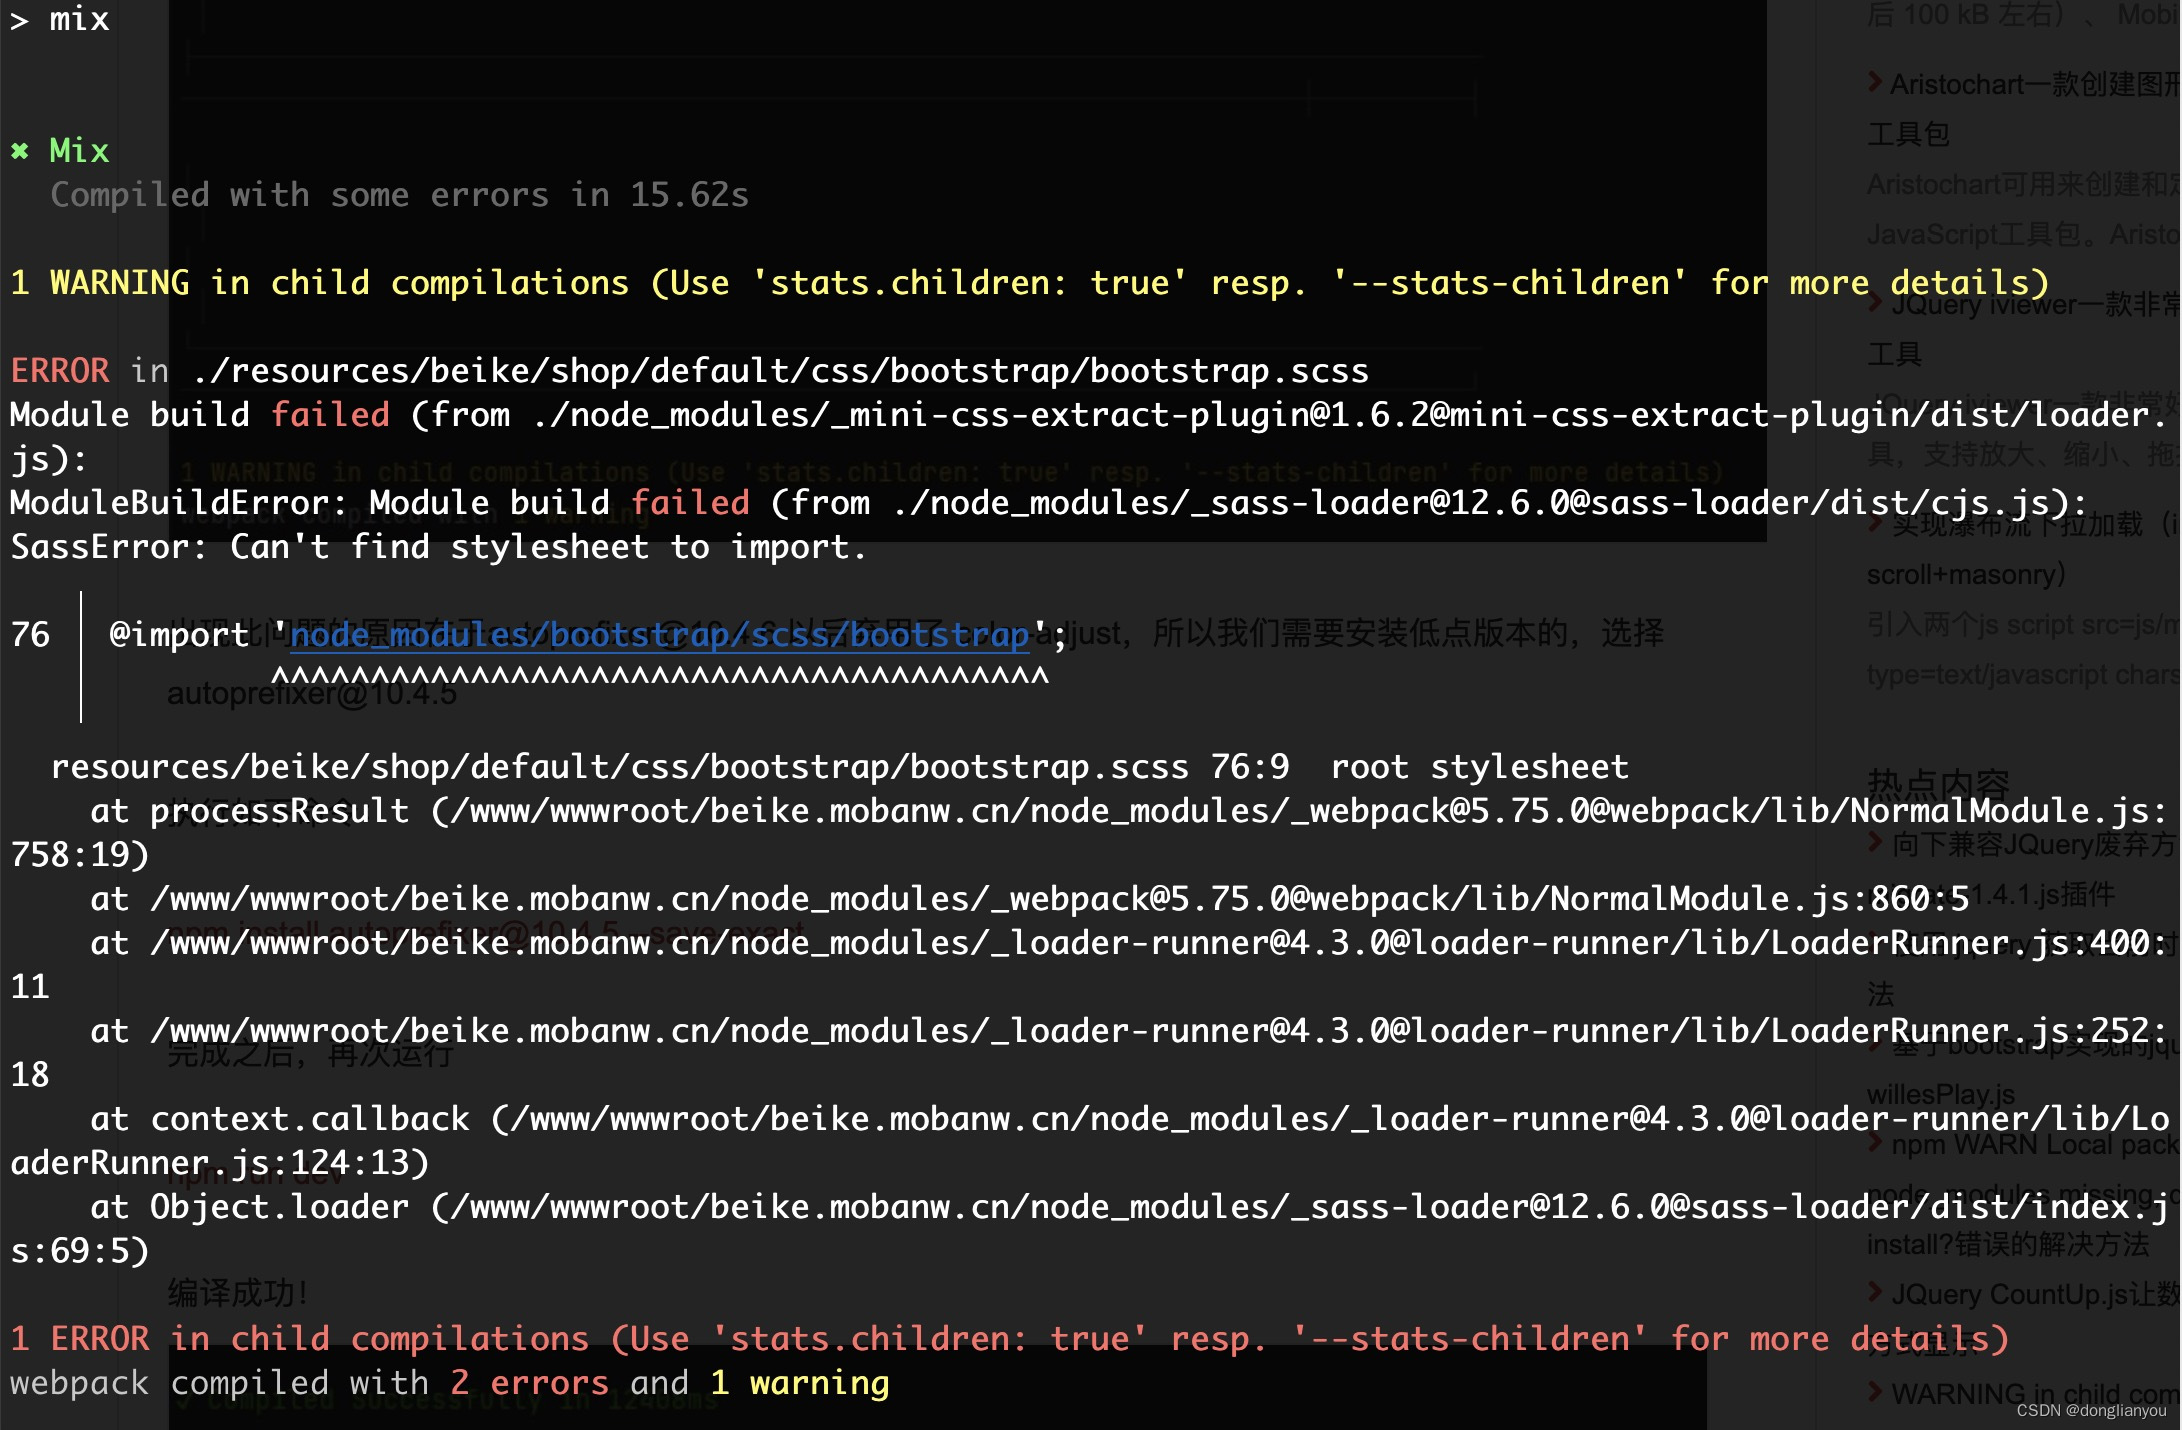Click the 'at Object.loader' stack trace line
The image size is (2182, 1430).
(x=1090, y=1228)
